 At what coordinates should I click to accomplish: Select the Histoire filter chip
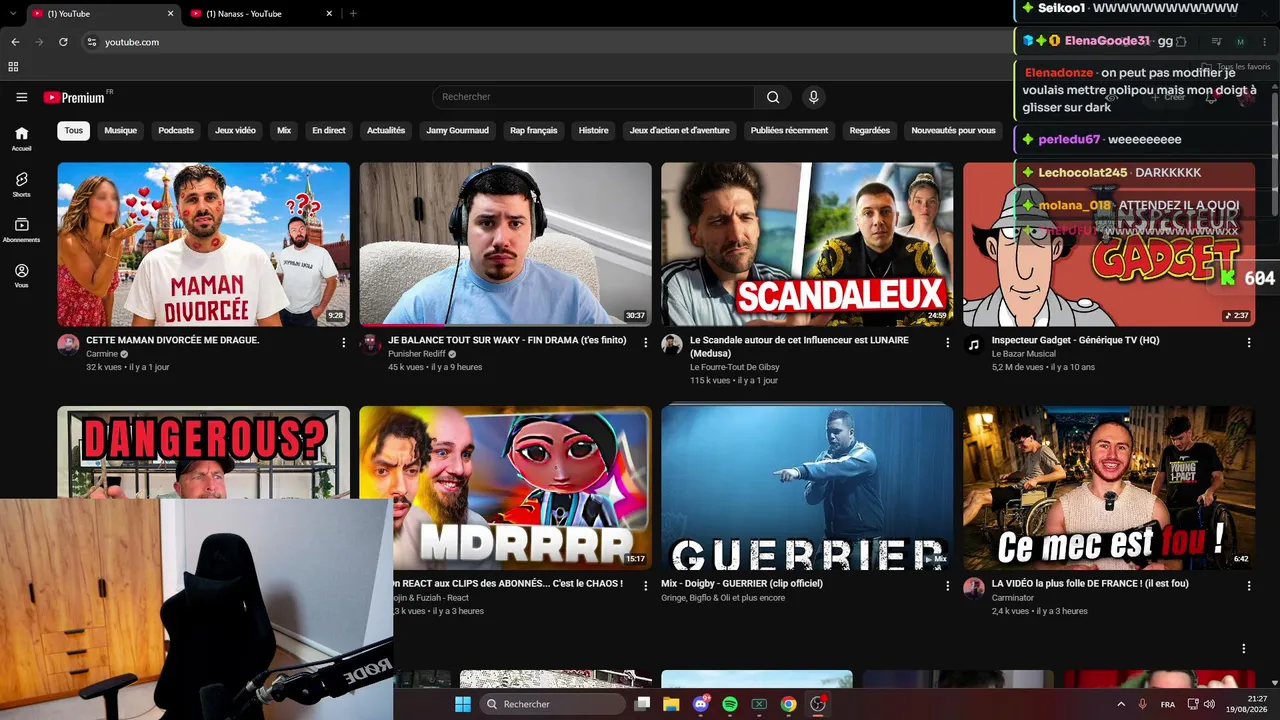point(593,130)
